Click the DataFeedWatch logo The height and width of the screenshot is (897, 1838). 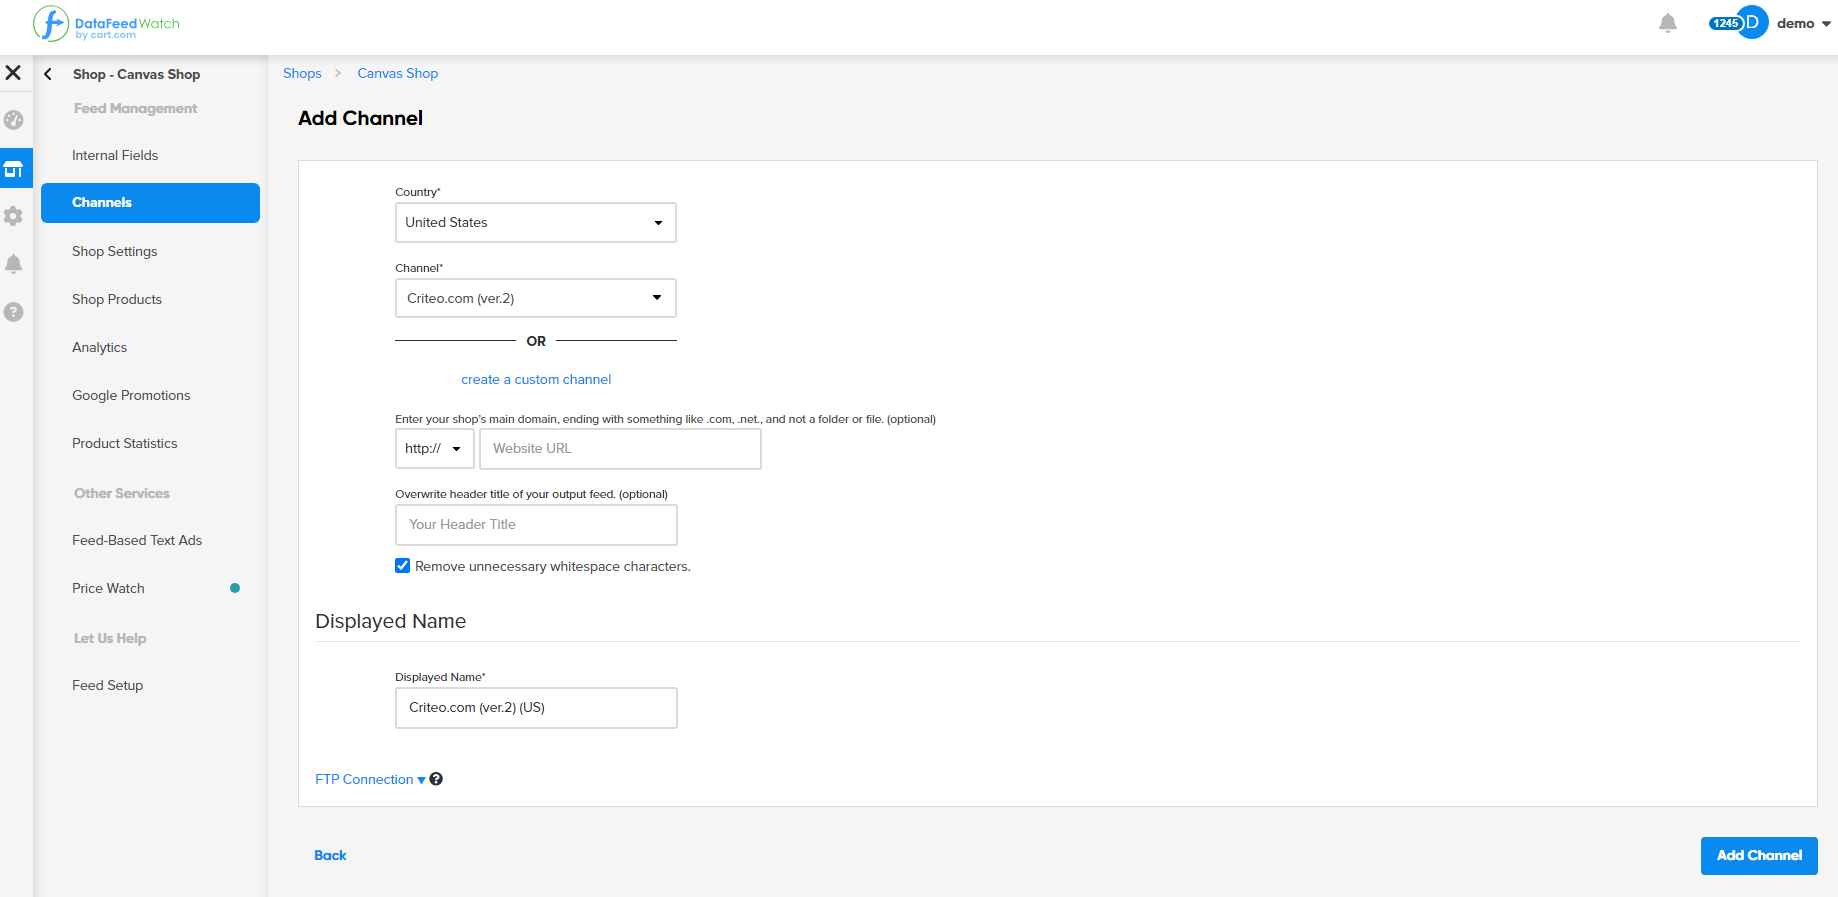coord(106,24)
